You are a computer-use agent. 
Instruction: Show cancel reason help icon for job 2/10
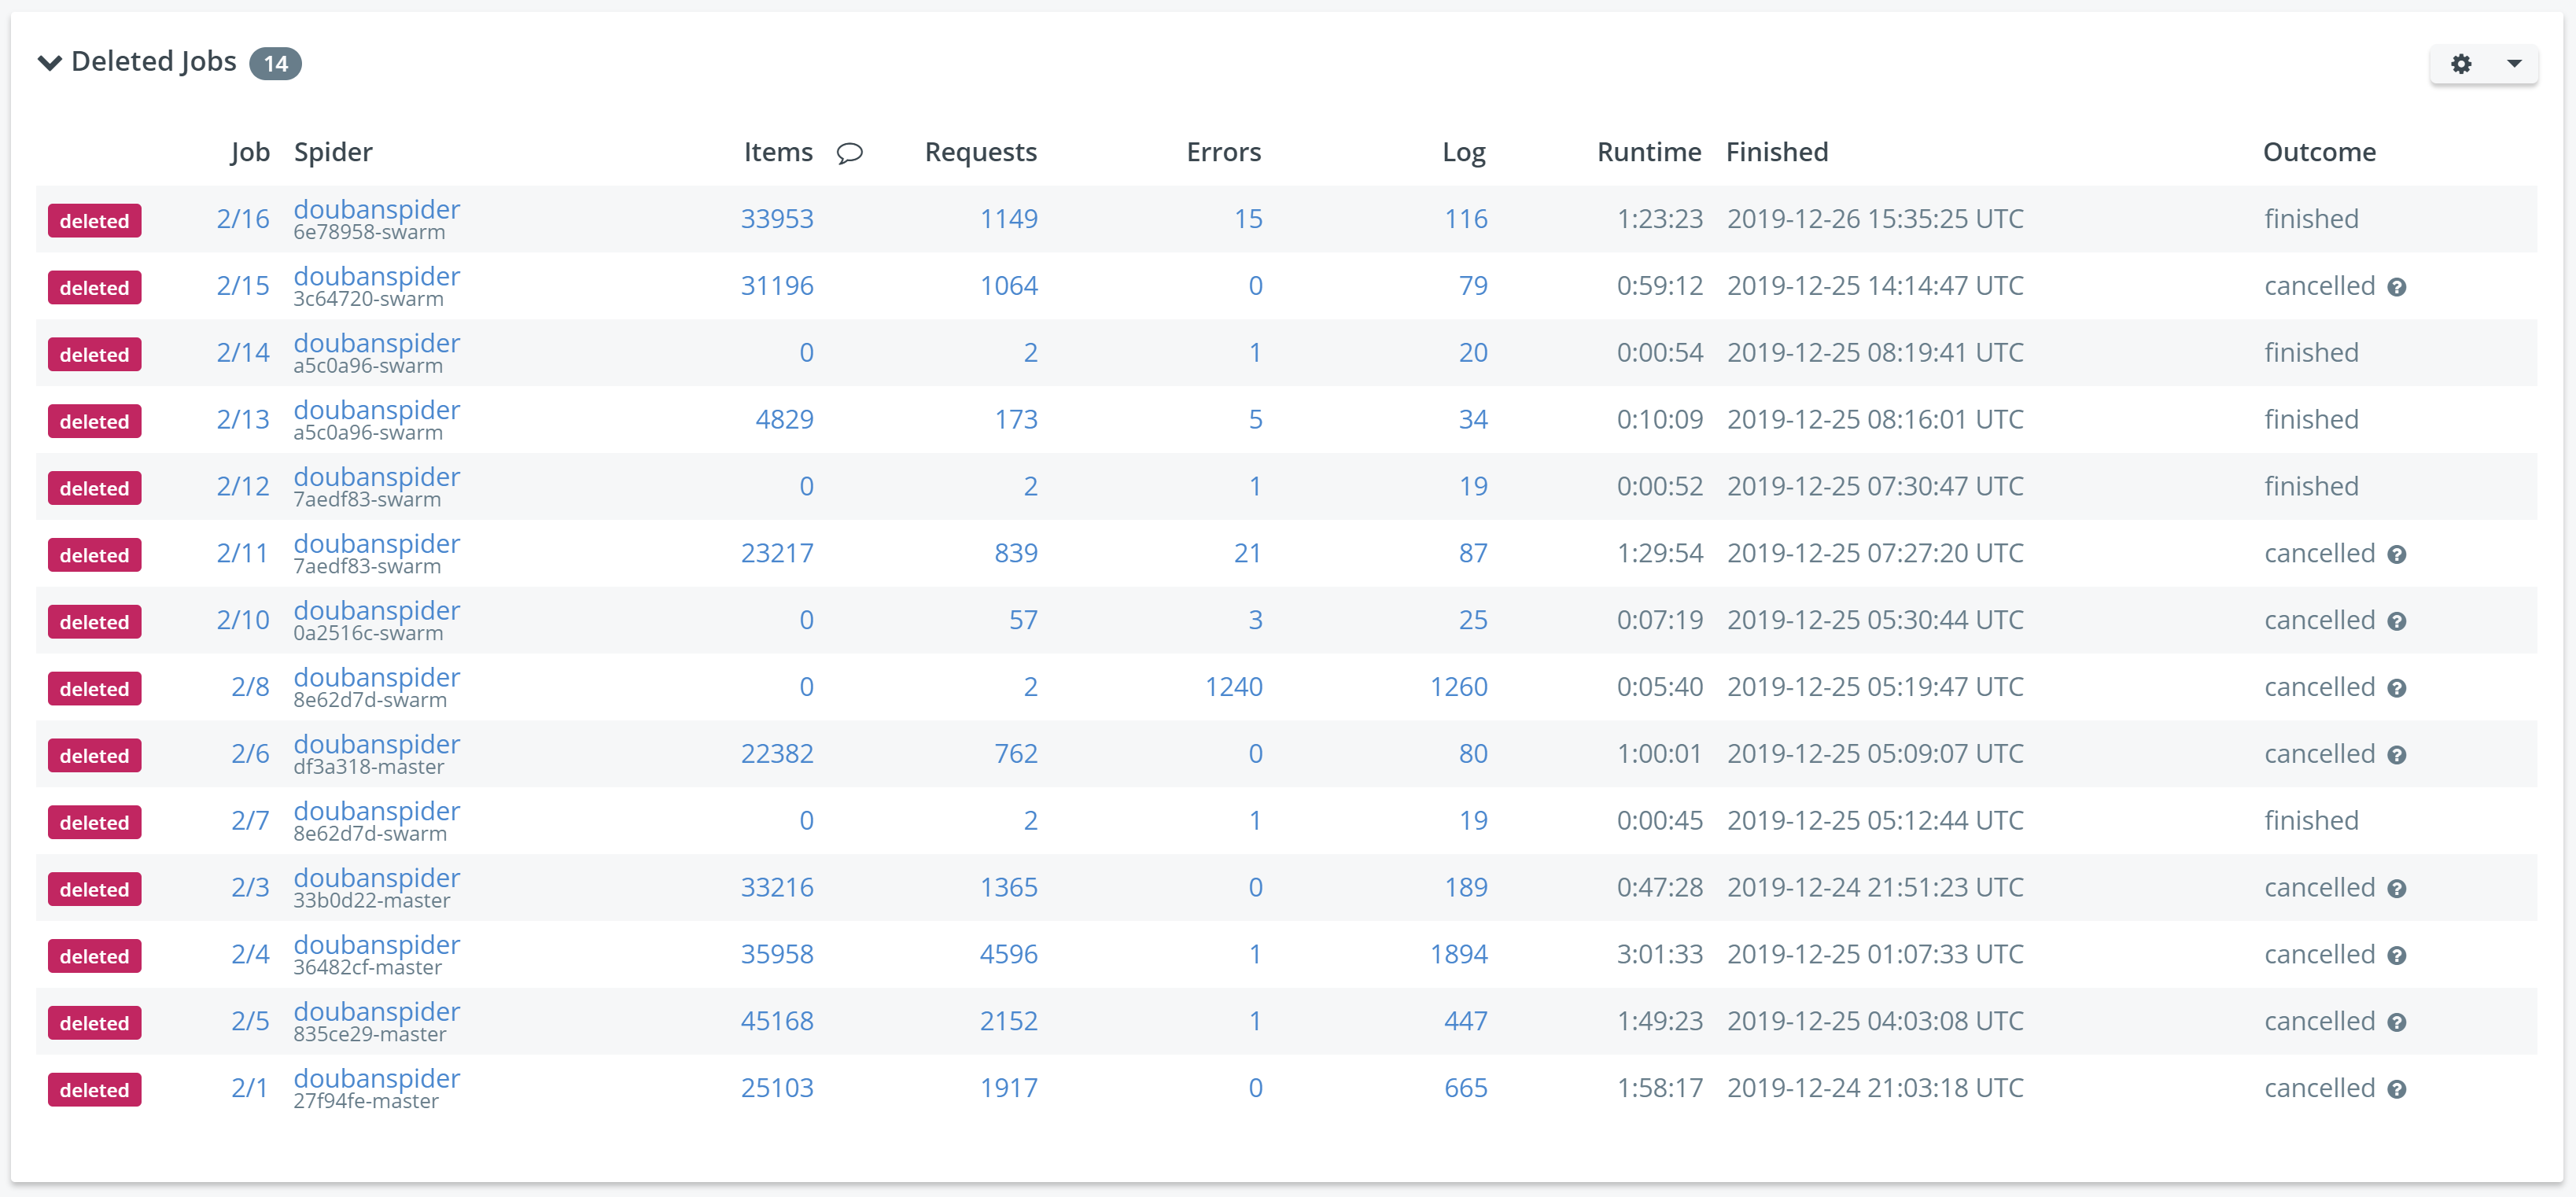pos(2397,622)
